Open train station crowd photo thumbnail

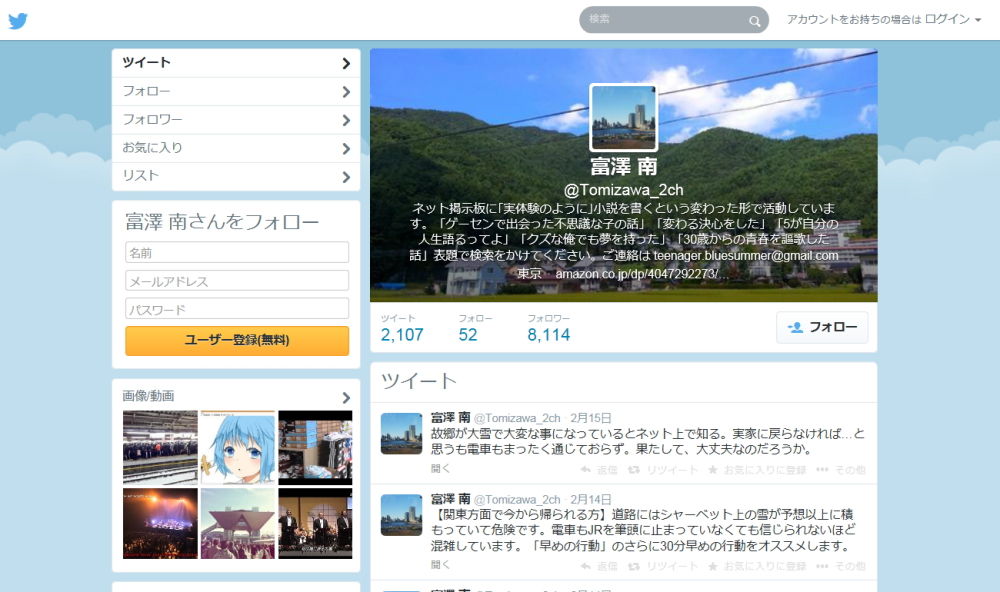coord(160,447)
